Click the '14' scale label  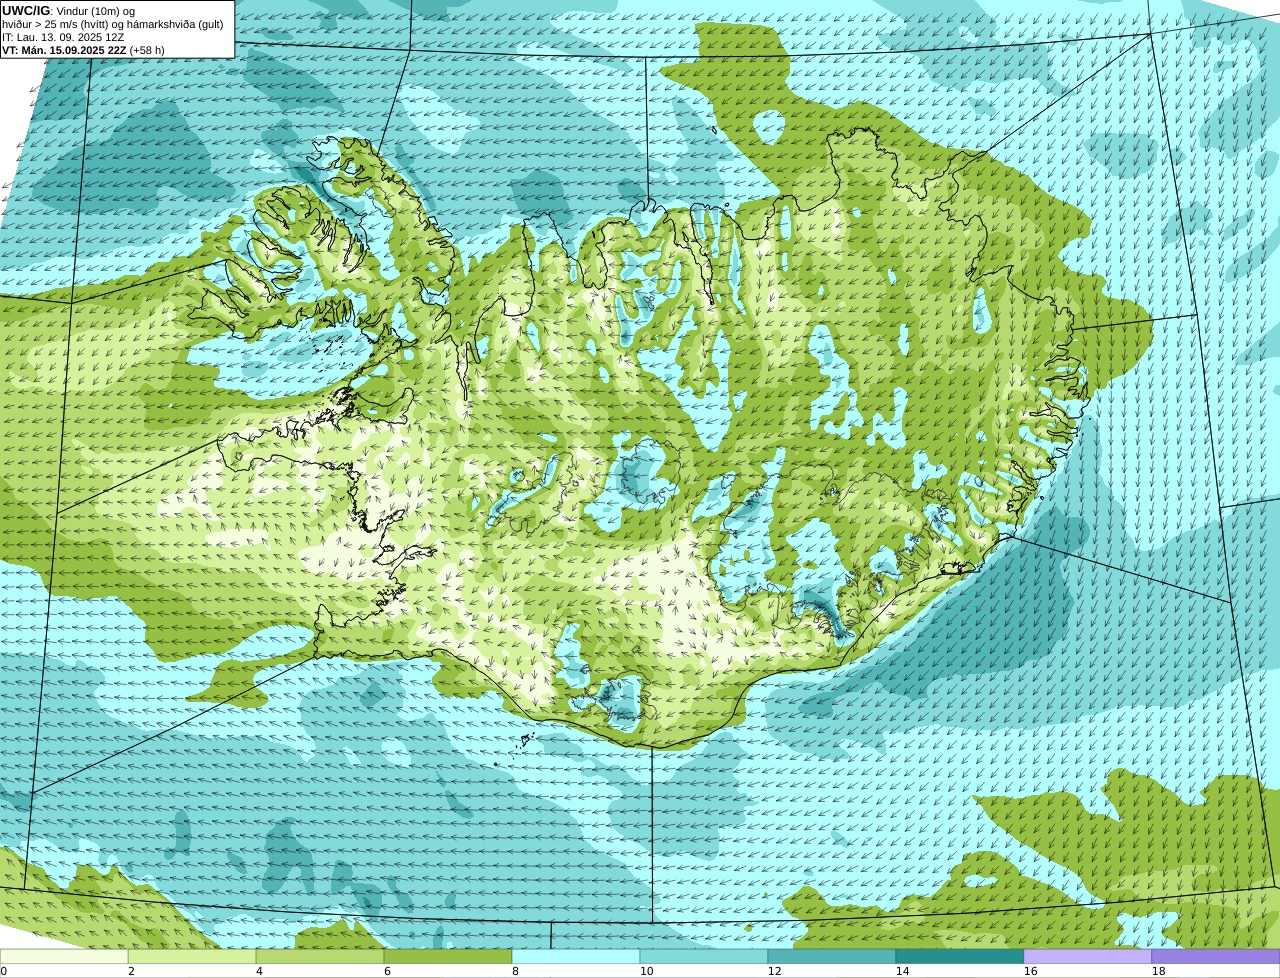(x=902, y=971)
